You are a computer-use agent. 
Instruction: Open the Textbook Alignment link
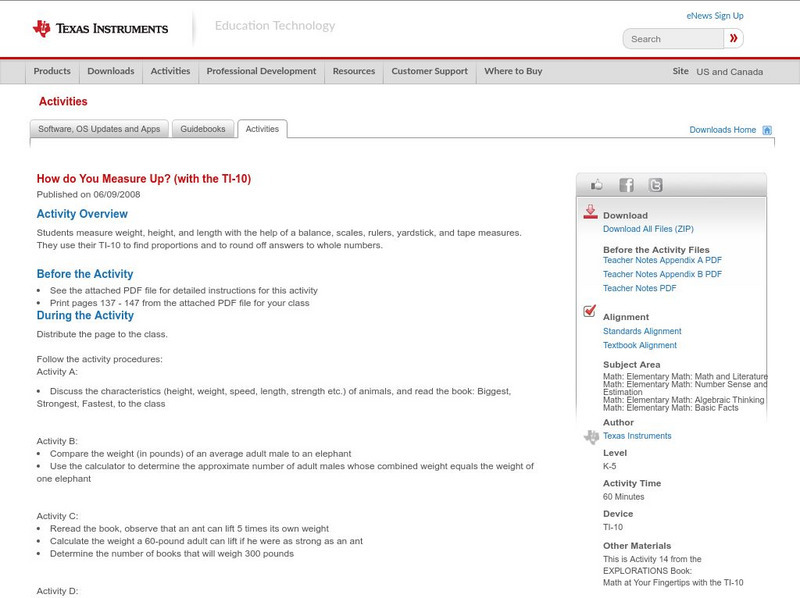click(640, 345)
